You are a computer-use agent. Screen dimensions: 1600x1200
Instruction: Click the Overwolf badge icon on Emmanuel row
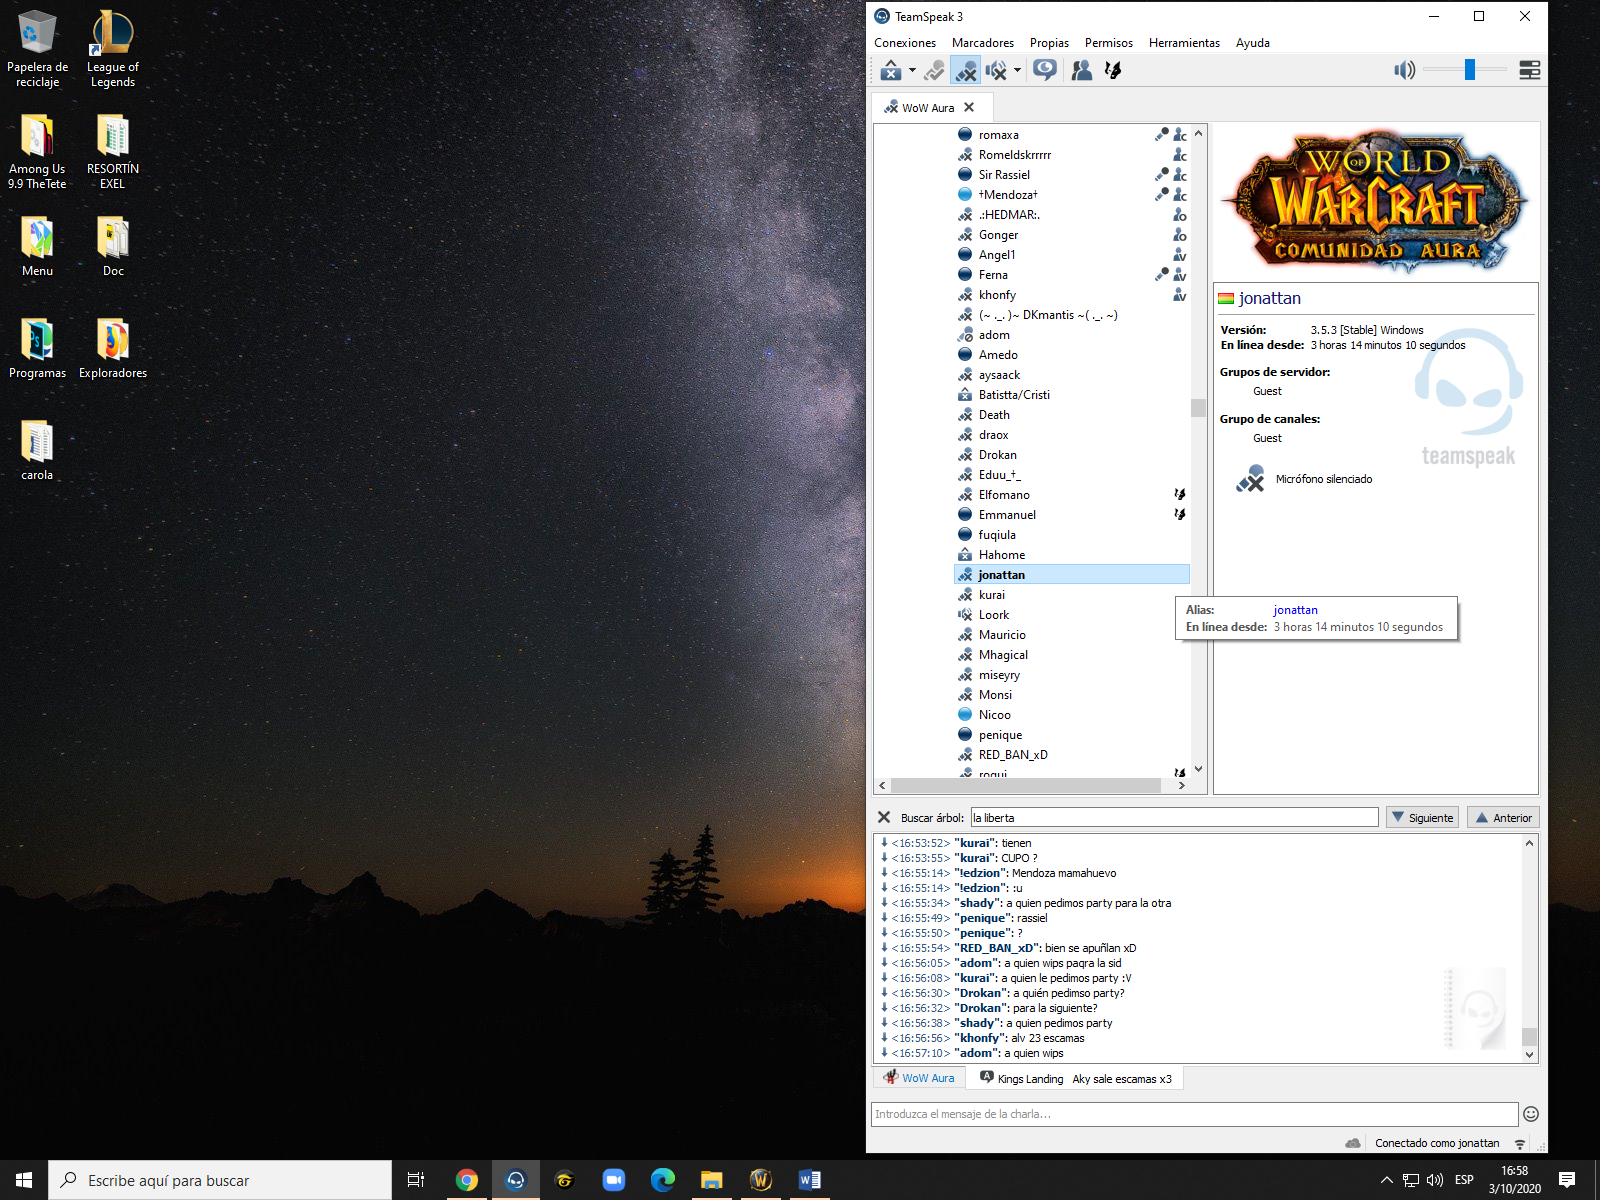click(x=1180, y=514)
